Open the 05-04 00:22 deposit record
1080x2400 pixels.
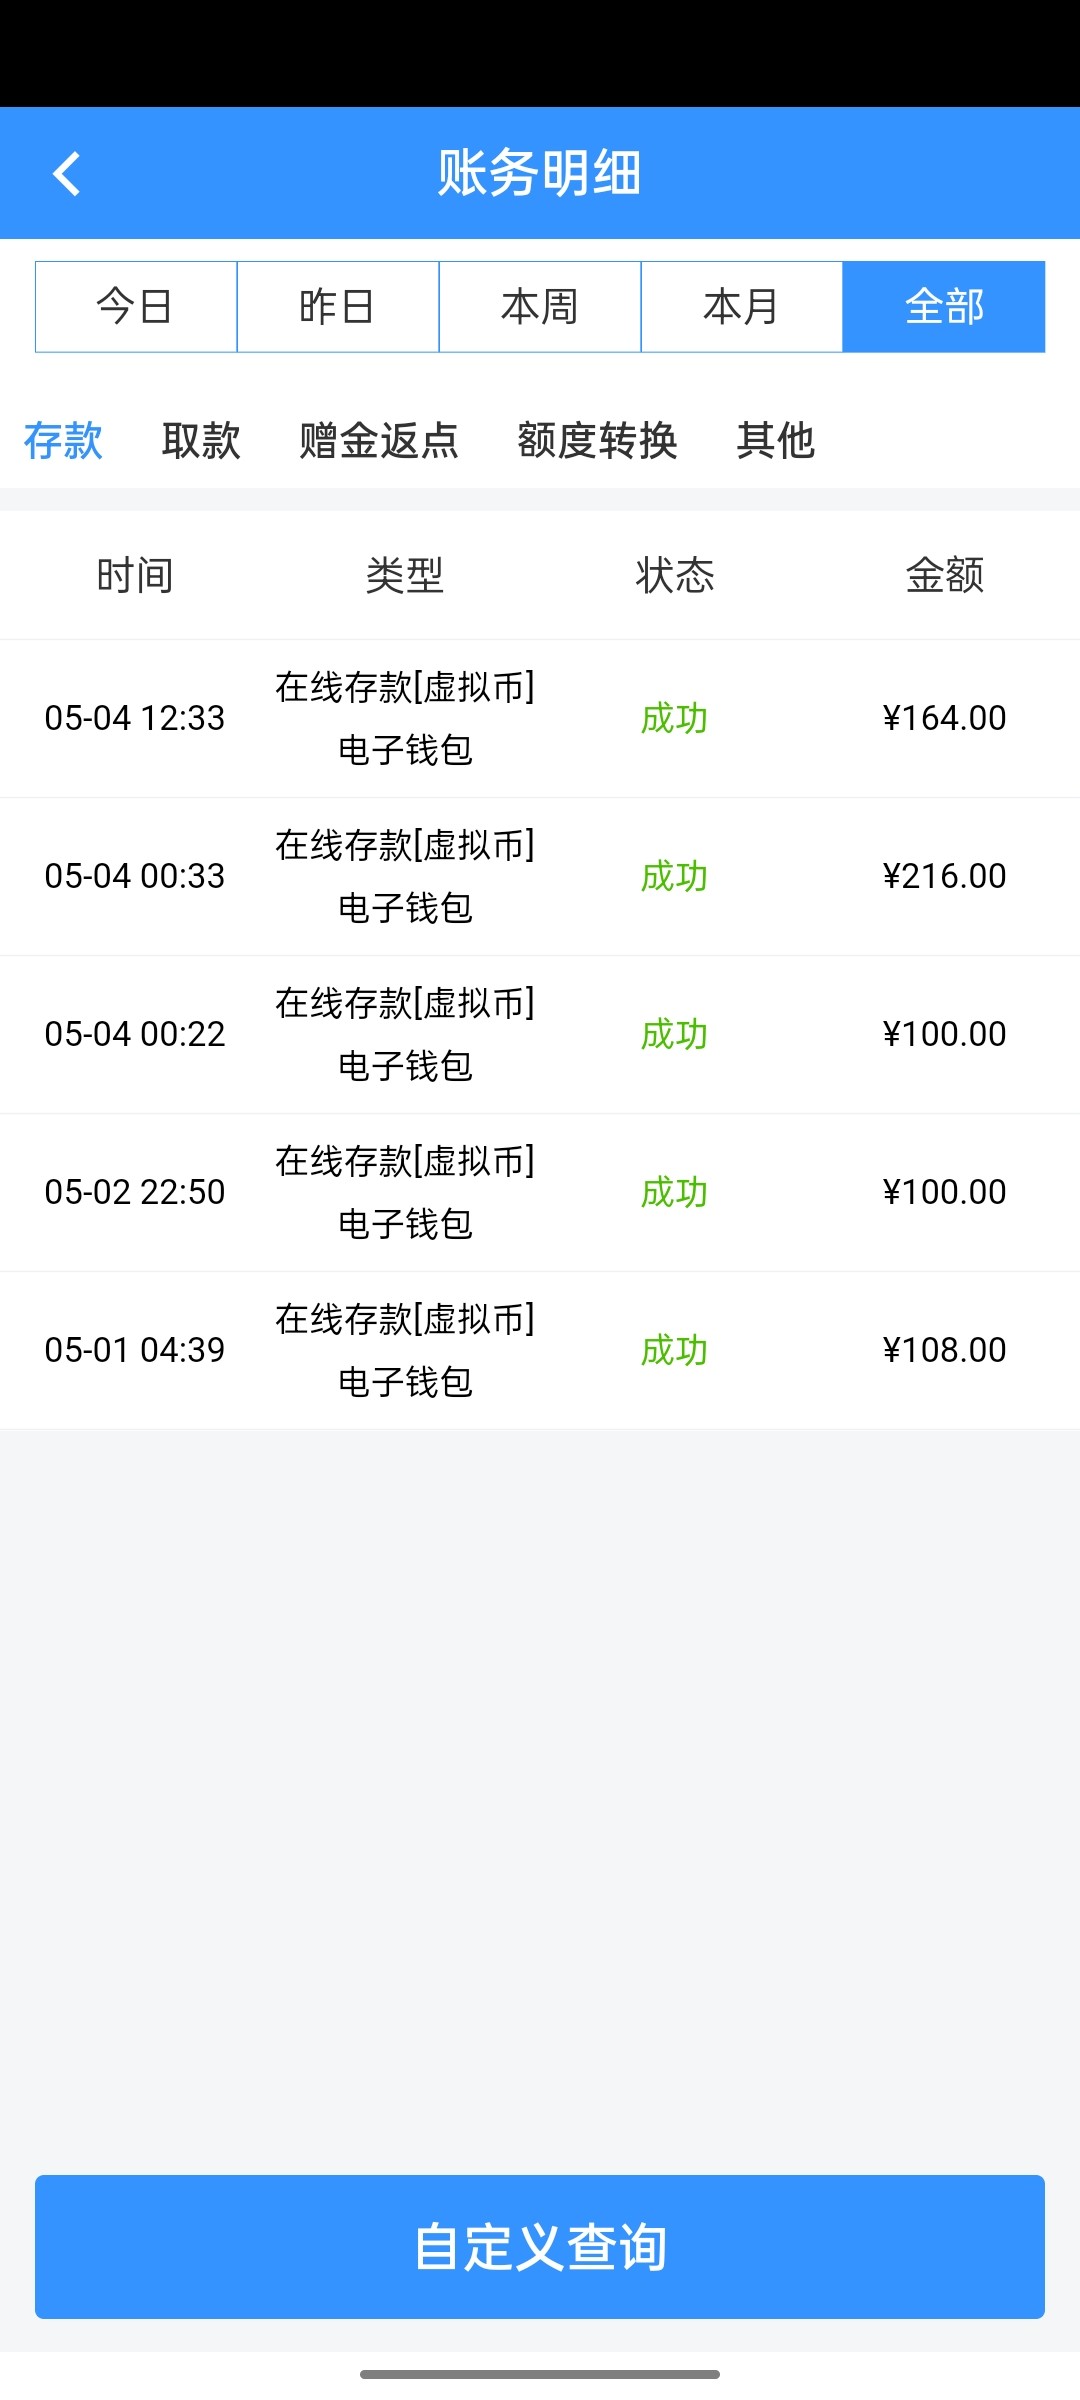tap(540, 1034)
